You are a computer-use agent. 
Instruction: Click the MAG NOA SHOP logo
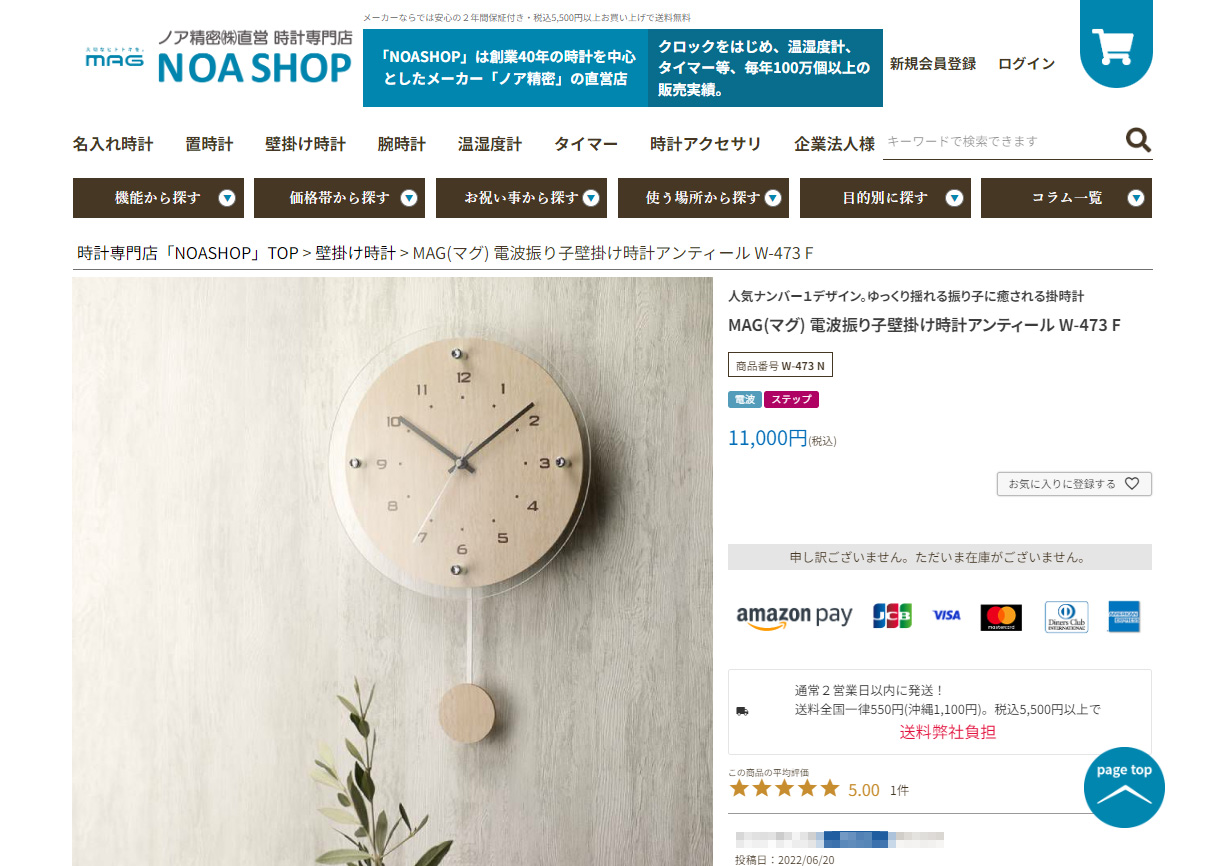pos(218,57)
